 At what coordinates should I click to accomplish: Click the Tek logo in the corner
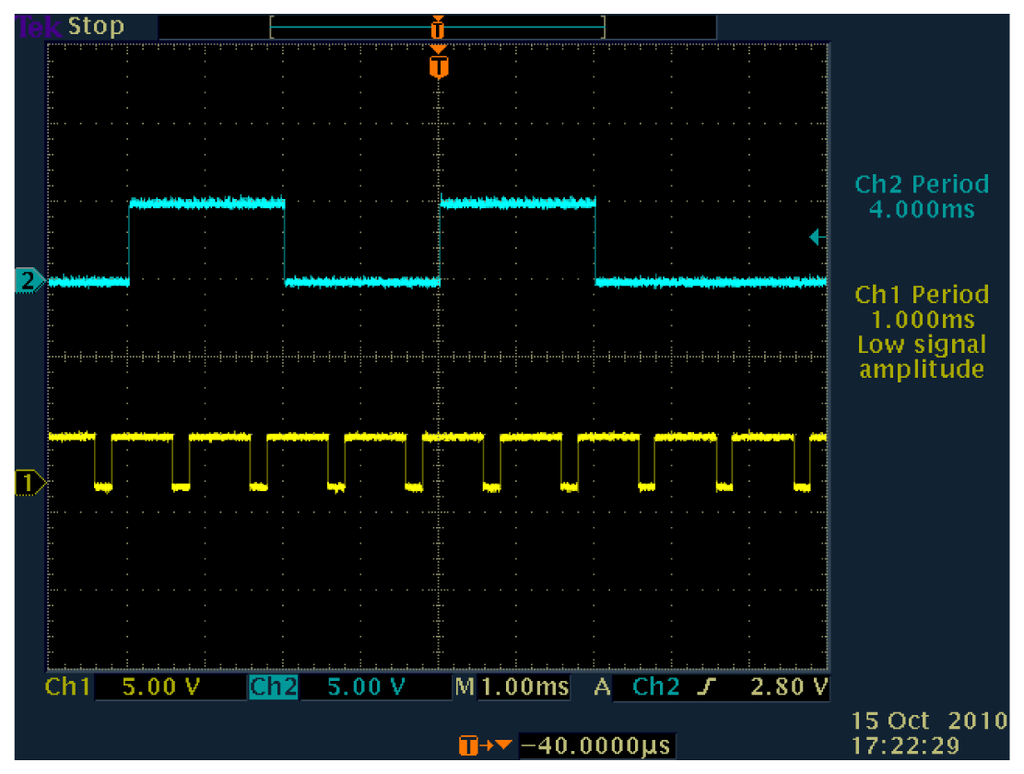pos(39,26)
